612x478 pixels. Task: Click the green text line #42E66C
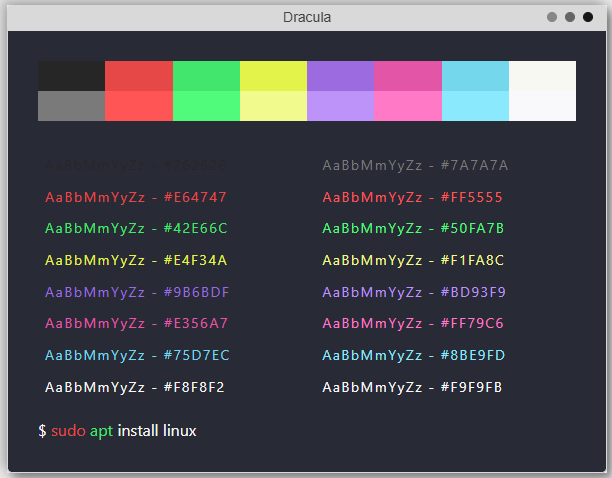coord(136,229)
